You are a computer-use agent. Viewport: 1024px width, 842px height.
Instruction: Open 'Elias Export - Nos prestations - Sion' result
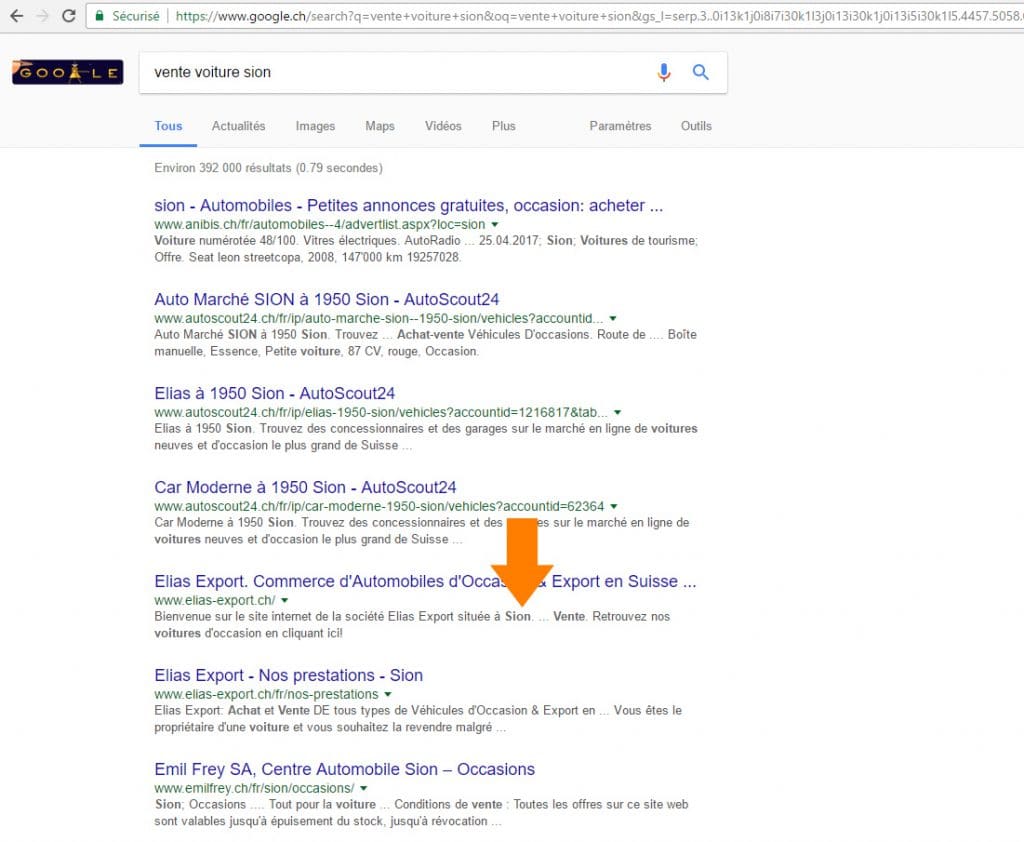pyautogui.click(x=288, y=675)
